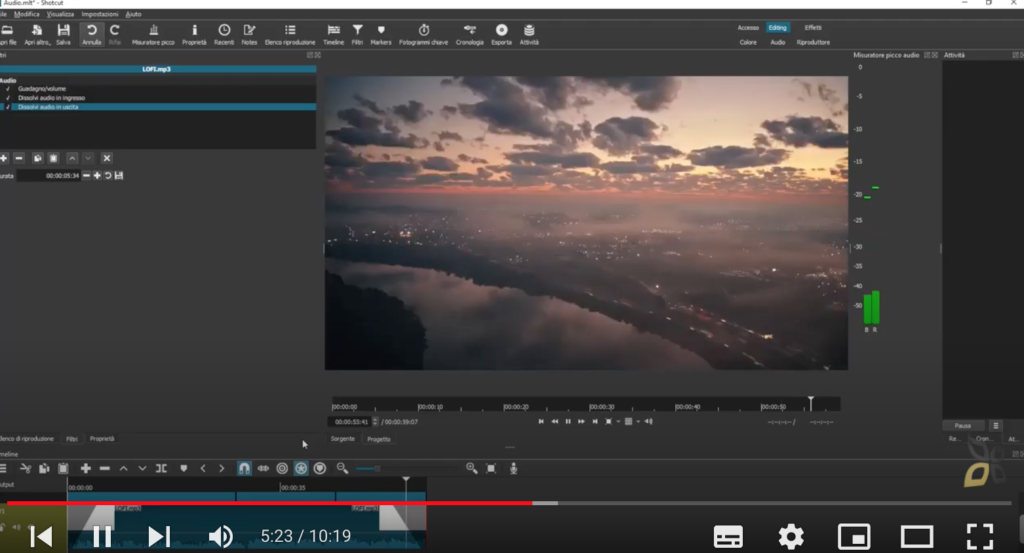Open the Cronologia history panel
The width and height of the screenshot is (1024, 553).
(470, 35)
